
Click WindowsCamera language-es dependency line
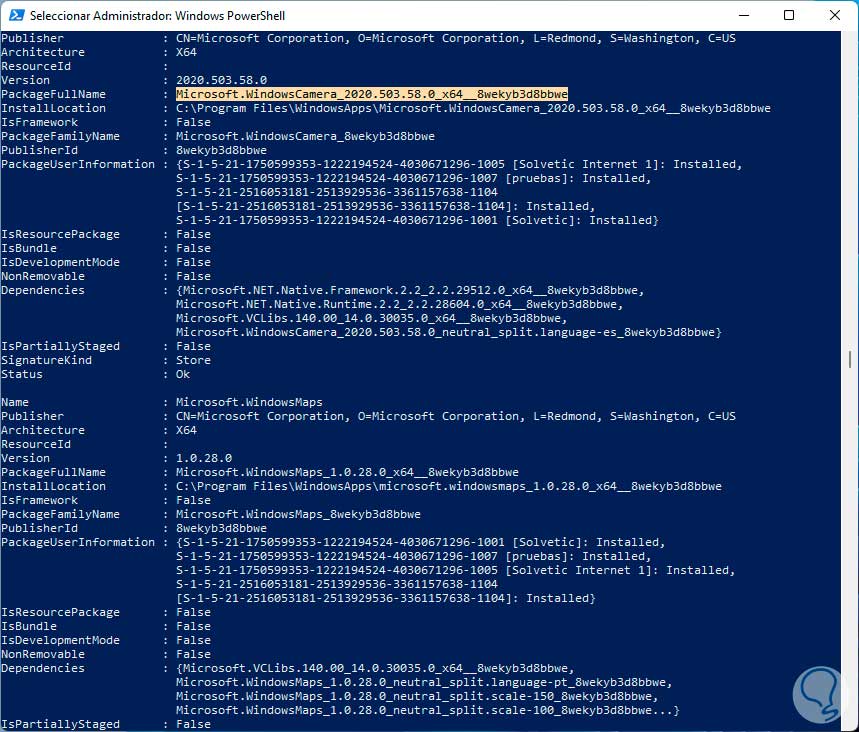pos(449,333)
